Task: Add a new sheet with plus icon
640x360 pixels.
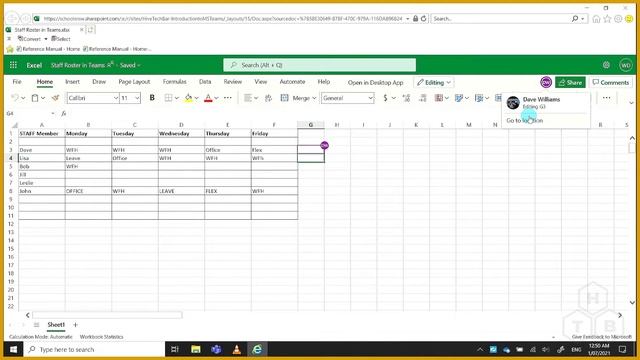Action: pos(75,325)
